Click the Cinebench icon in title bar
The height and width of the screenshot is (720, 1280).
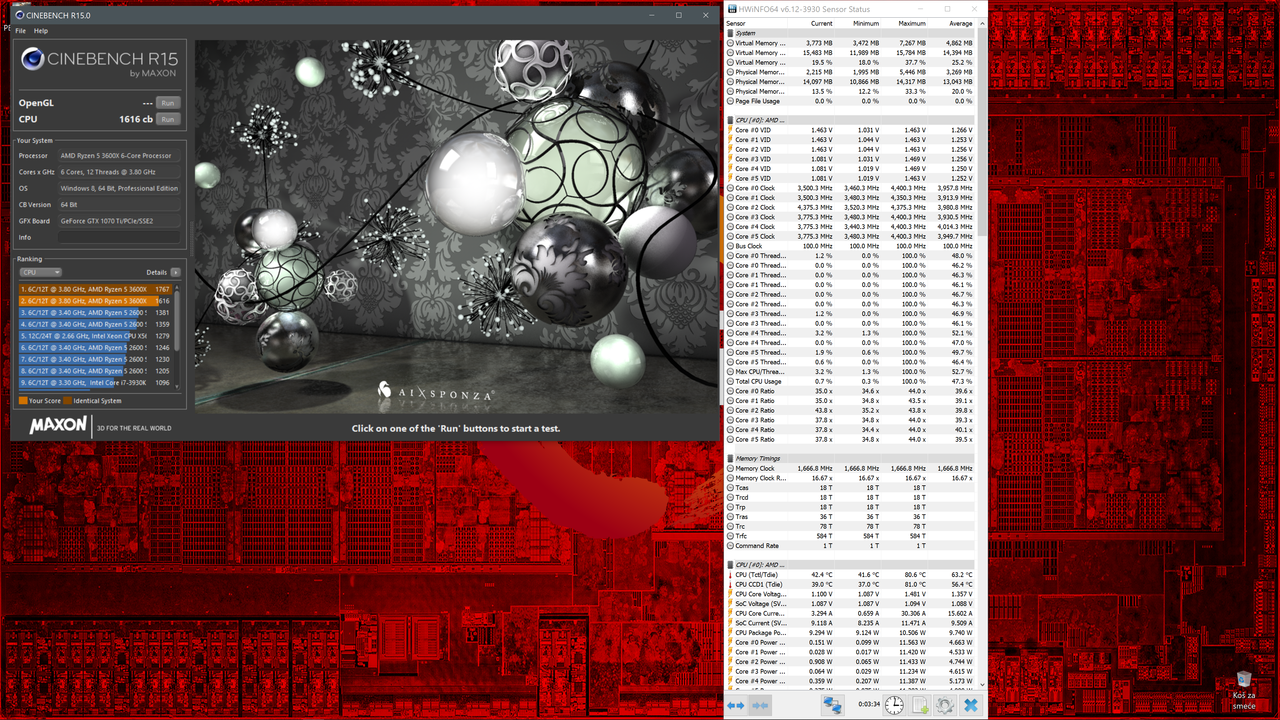coord(19,15)
